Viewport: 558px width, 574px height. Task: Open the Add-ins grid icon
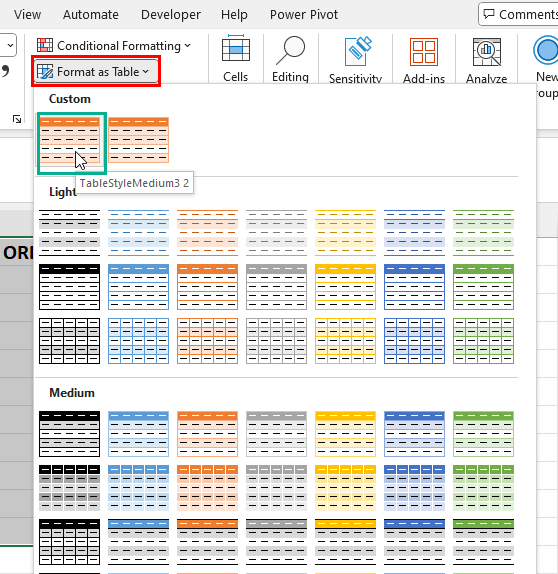click(424, 52)
